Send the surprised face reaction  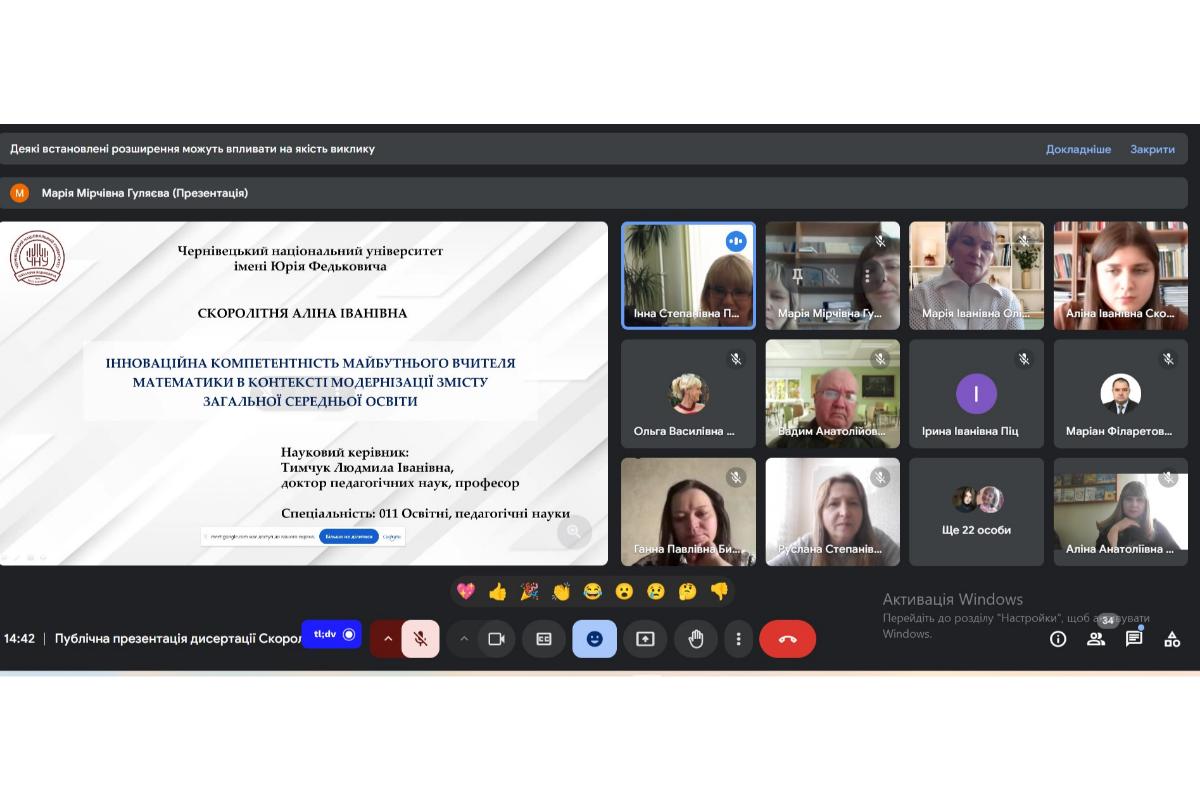[x=624, y=591]
